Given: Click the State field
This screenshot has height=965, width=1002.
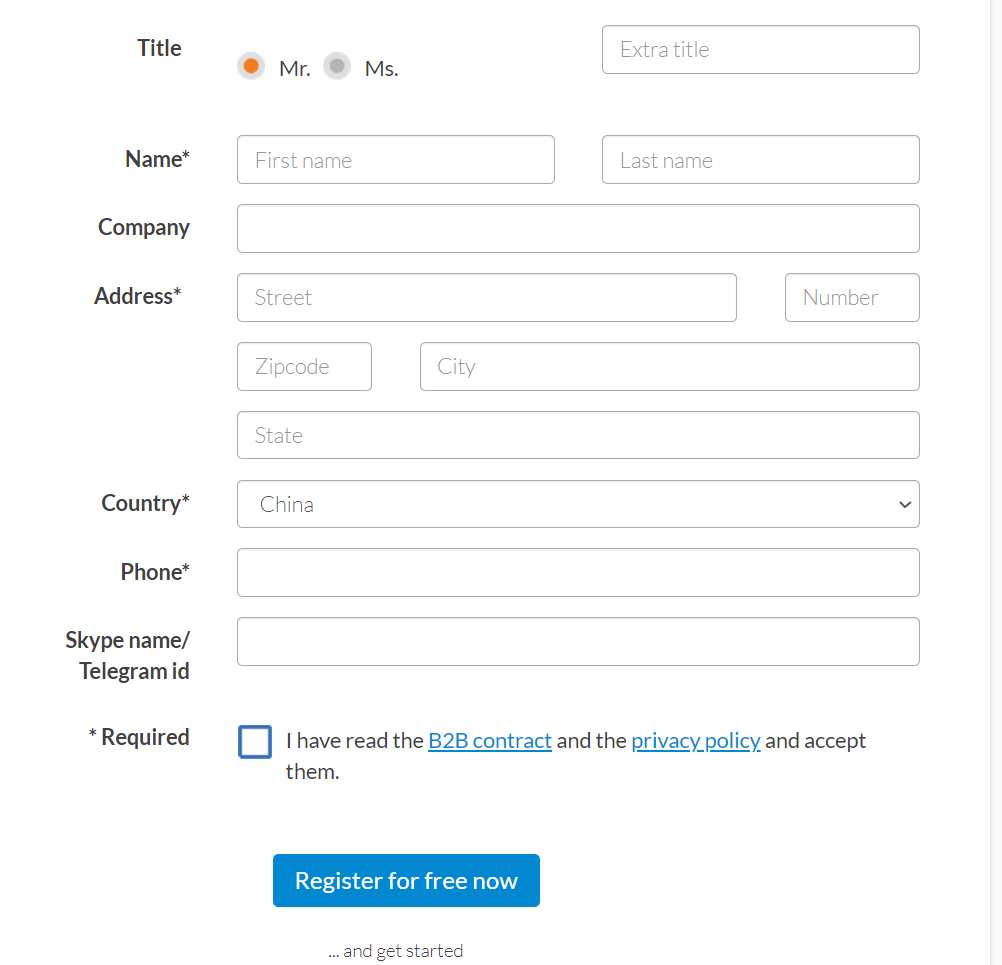Looking at the screenshot, I should (x=577, y=436).
